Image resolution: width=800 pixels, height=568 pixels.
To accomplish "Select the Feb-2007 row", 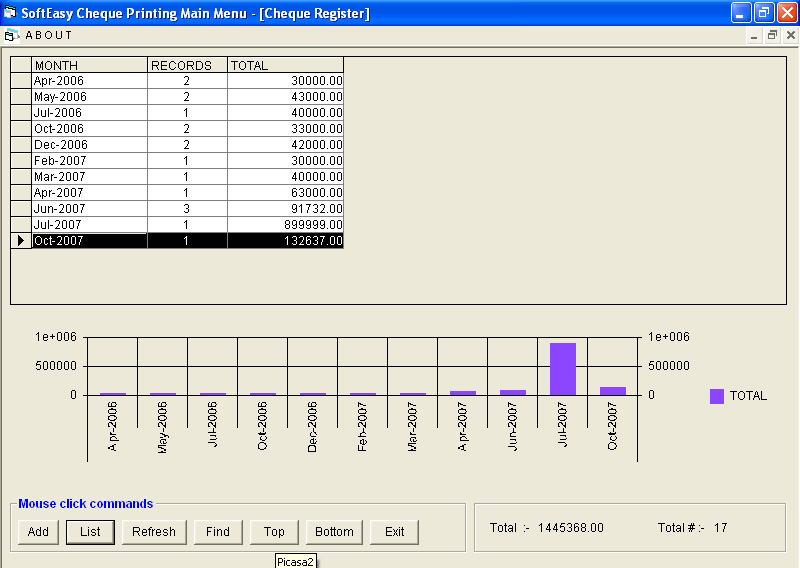I will coord(177,161).
